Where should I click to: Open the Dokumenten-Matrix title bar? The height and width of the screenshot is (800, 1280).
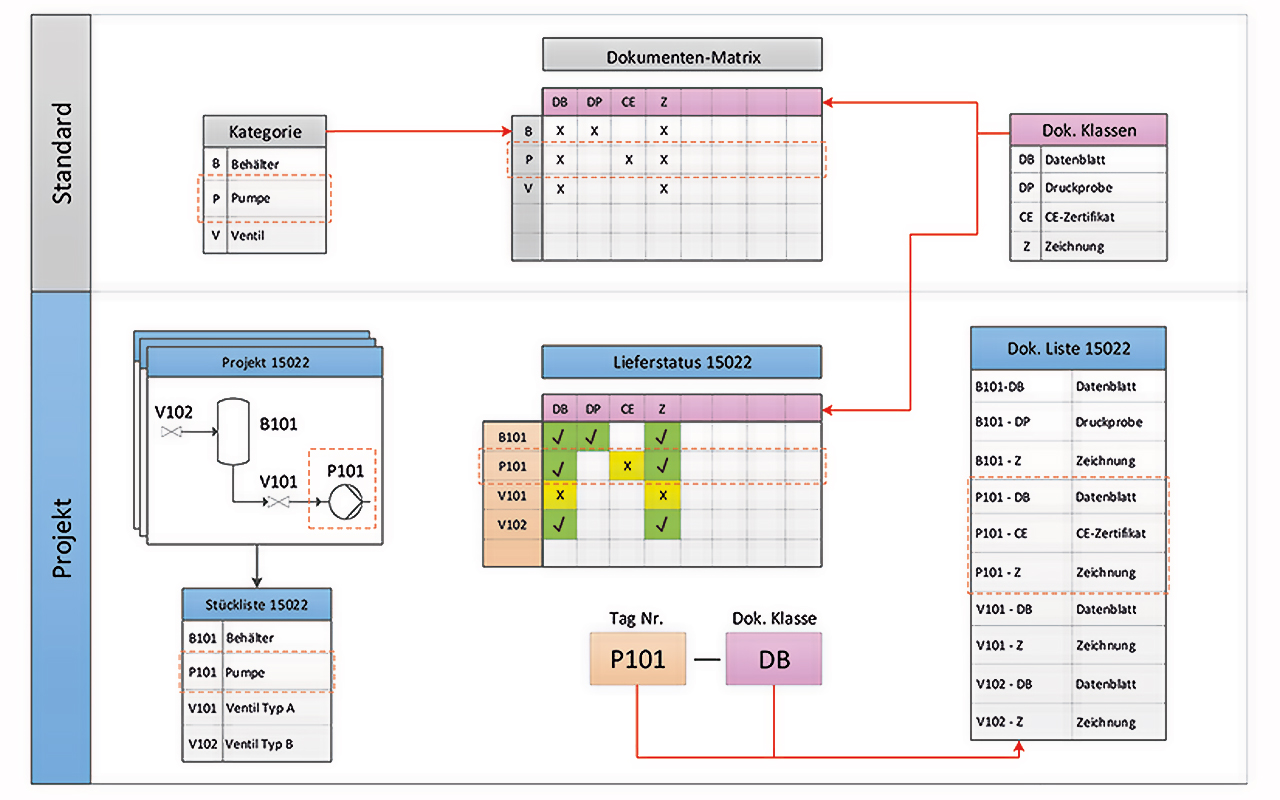681,54
